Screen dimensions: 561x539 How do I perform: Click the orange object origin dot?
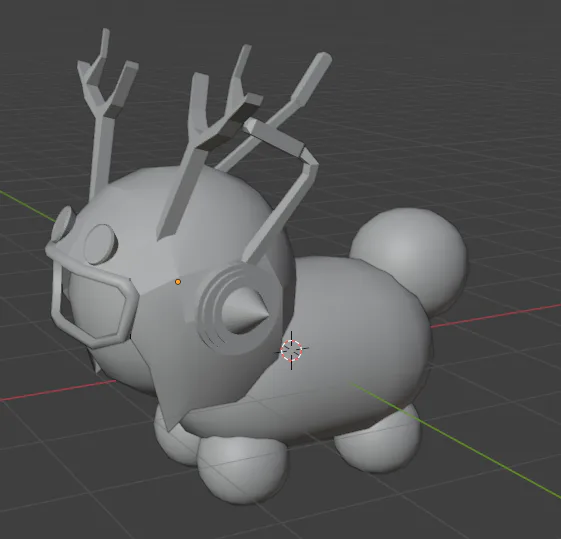coord(178,282)
